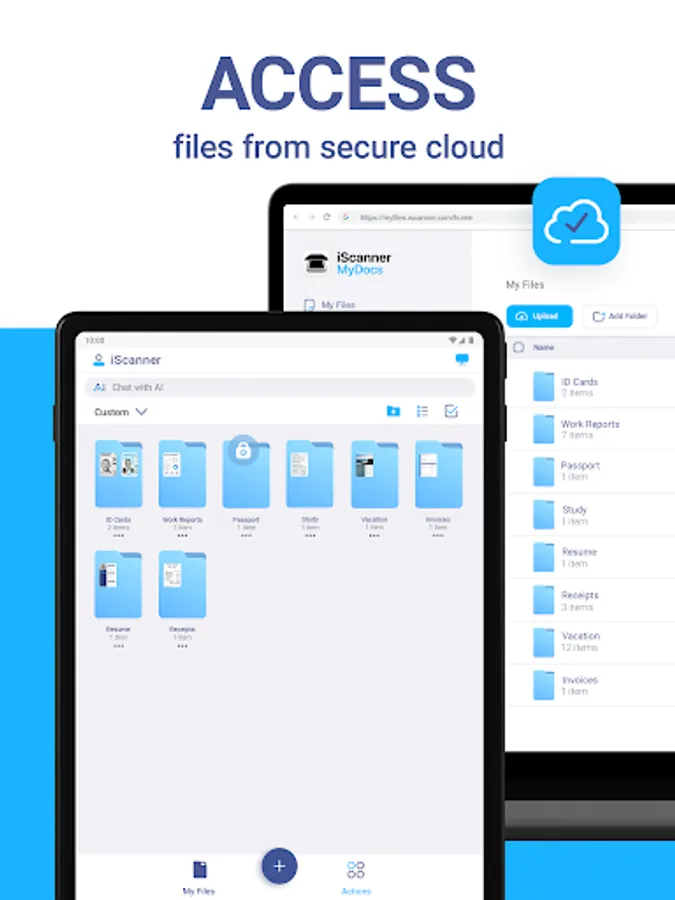Open the locked Passport folder on tablet

point(246,474)
